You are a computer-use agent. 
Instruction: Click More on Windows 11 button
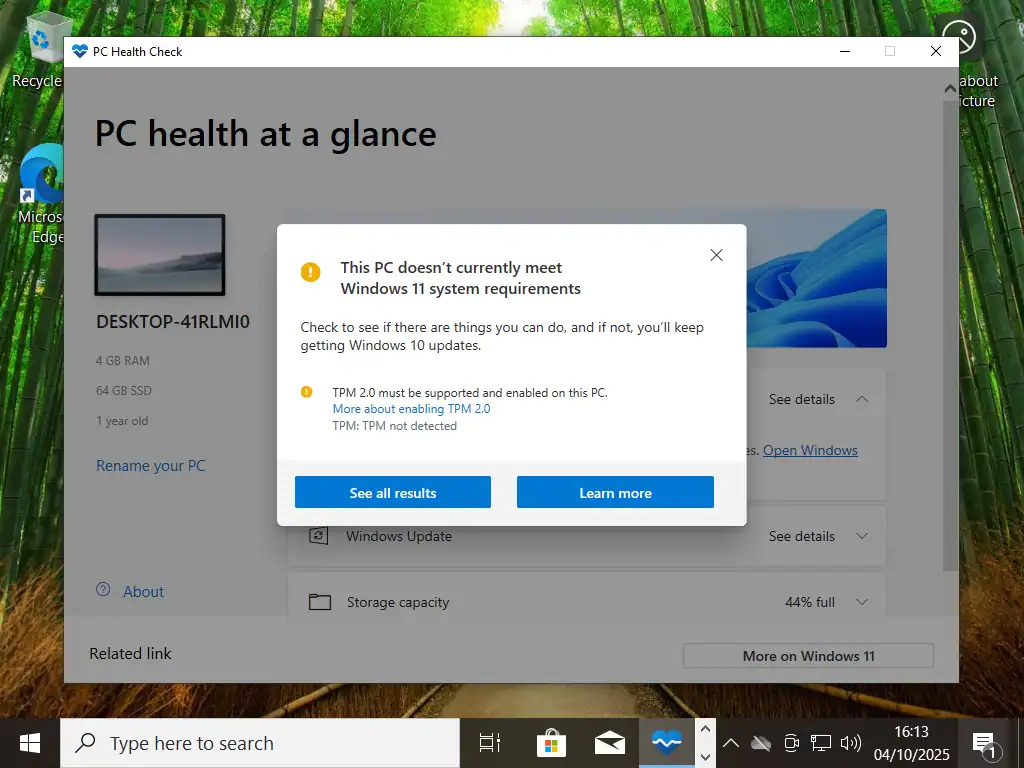[x=808, y=656]
